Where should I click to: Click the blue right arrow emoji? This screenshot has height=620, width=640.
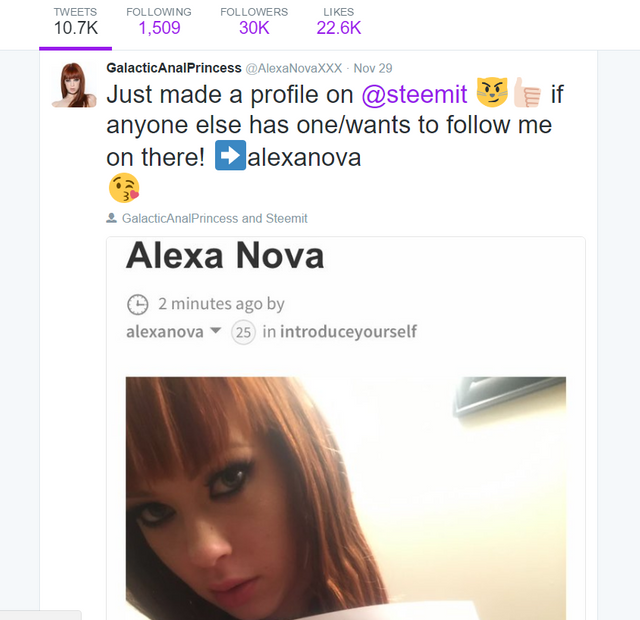[x=231, y=155]
